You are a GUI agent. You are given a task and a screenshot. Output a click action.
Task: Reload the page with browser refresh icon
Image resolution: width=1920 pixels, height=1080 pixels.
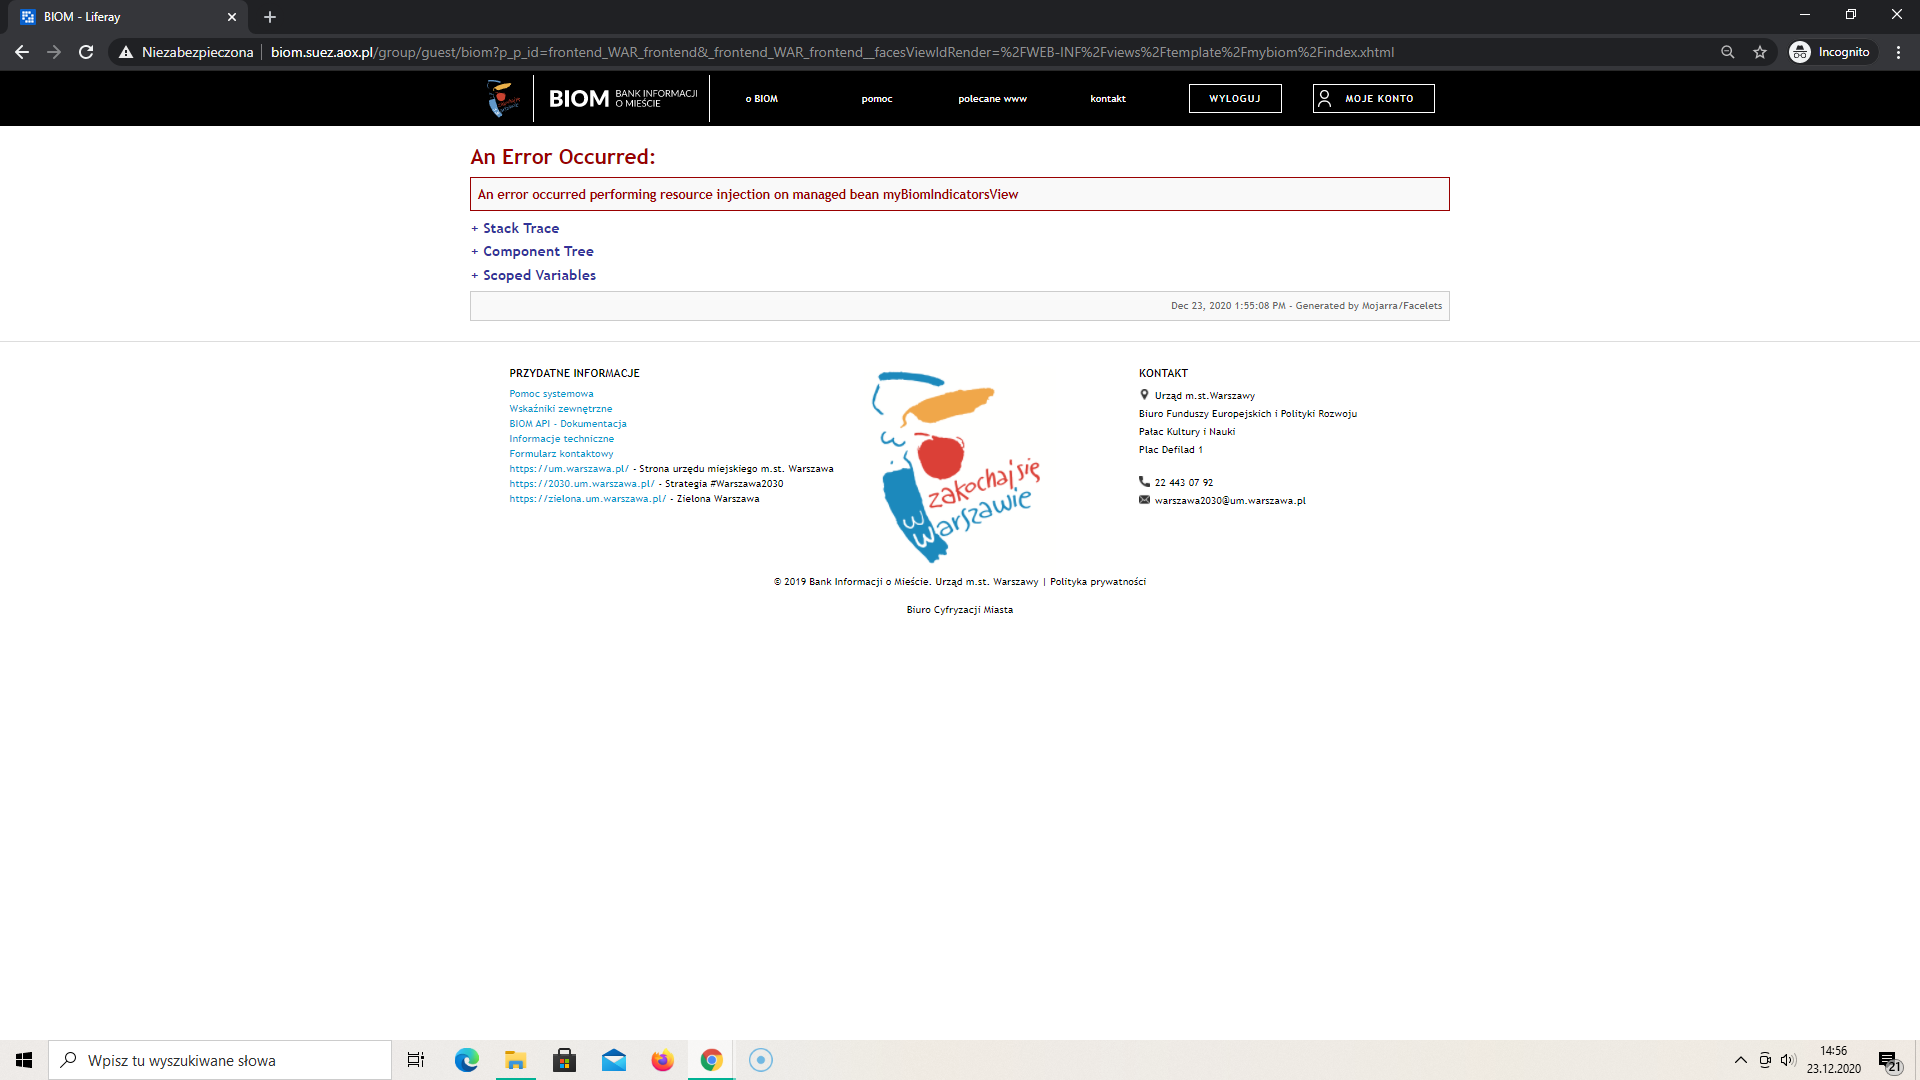[86, 52]
